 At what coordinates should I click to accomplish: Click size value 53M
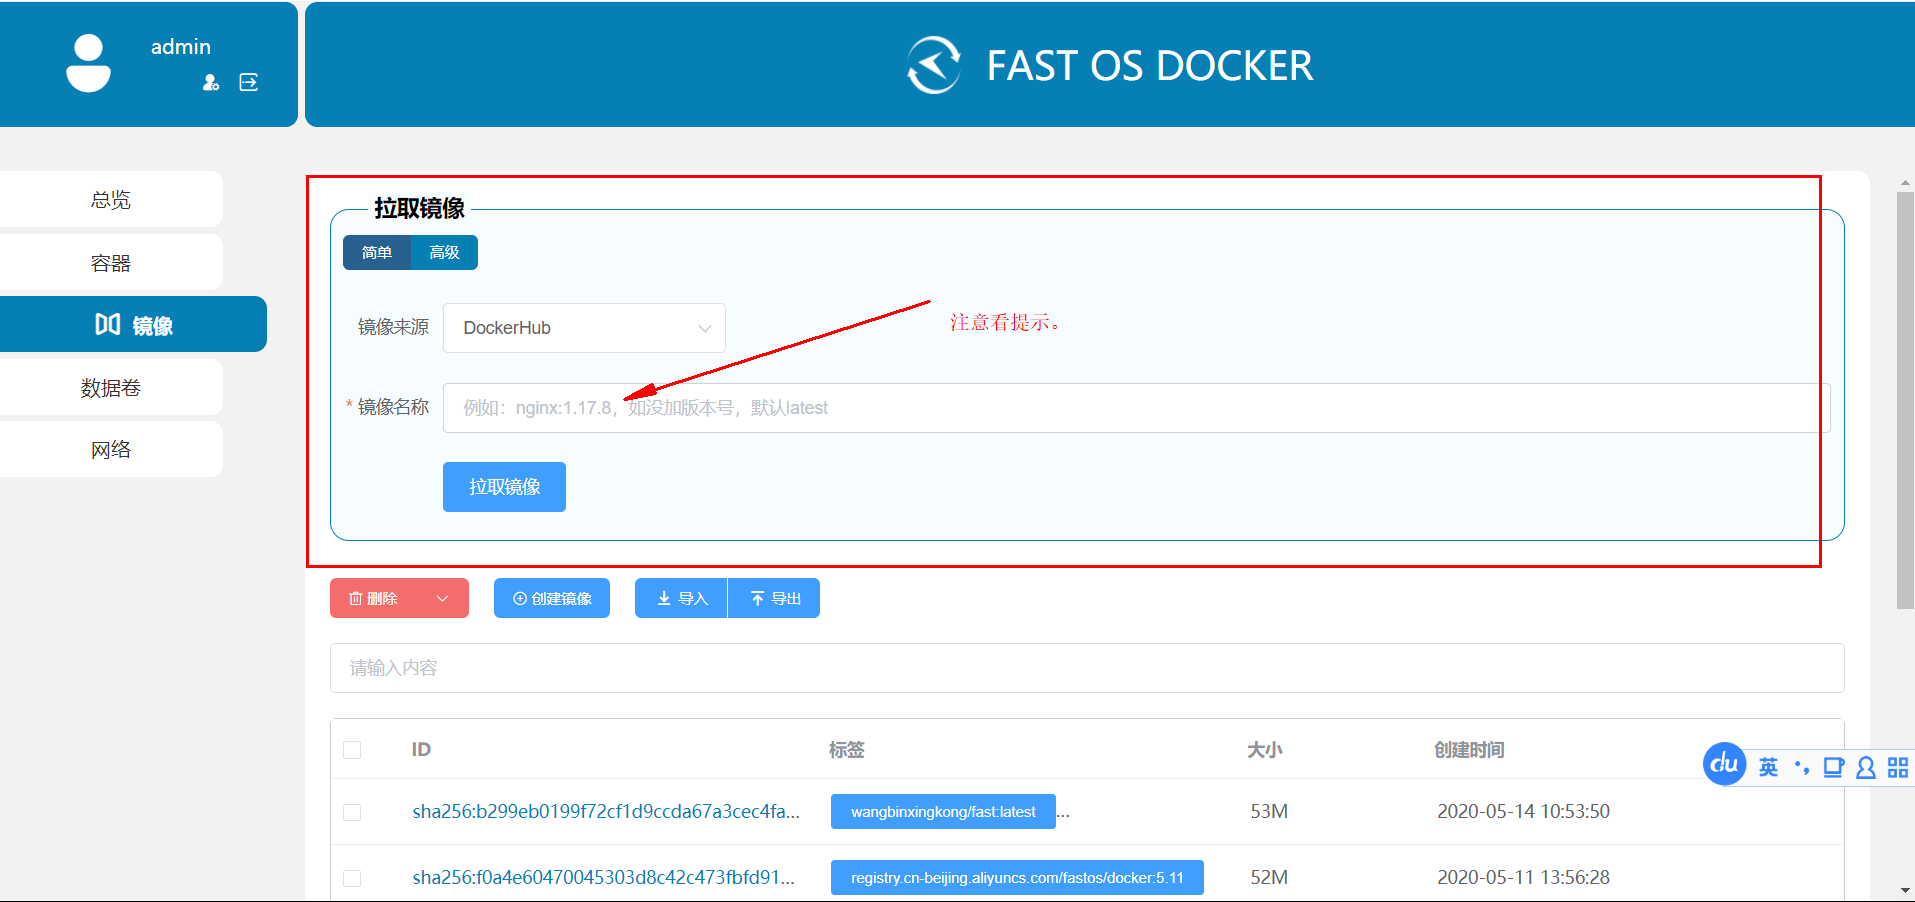(1269, 811)
